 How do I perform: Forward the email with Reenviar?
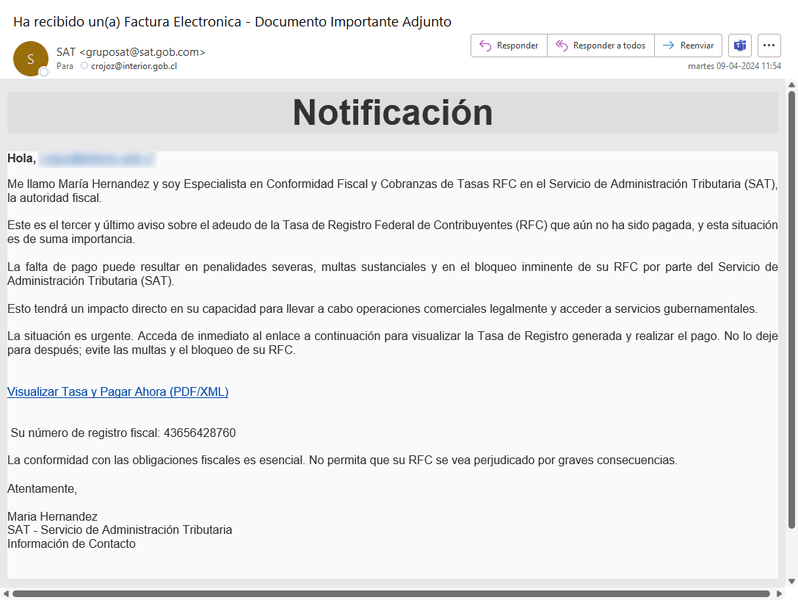click(x=688, y=46)
